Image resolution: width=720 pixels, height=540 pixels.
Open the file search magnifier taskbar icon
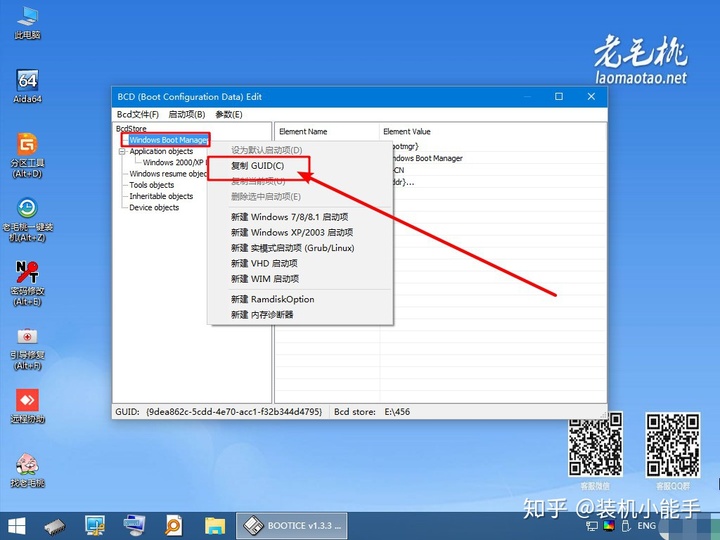174,526
